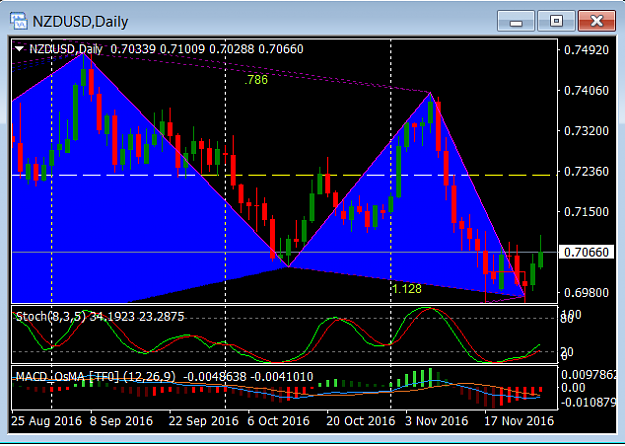Click the 8 Sep 2016 date label
The image size is (625, 446).
pyautogui.click(x=121, y=421)
